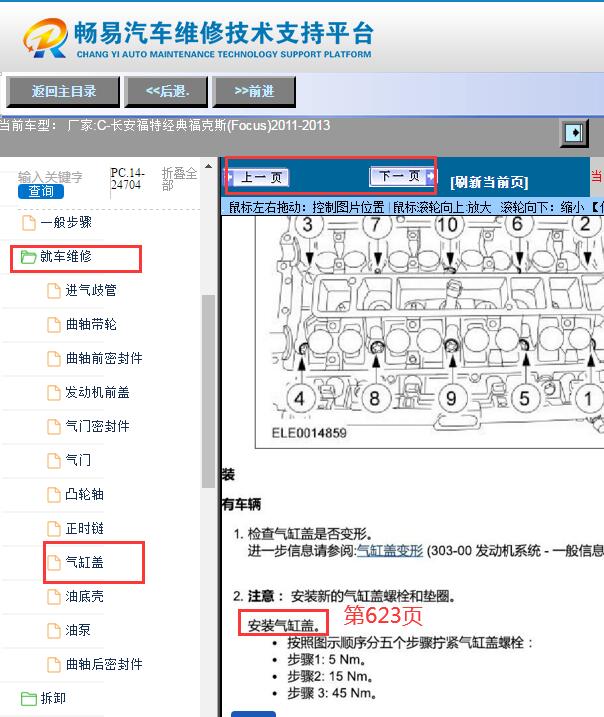
Task: Focus the 输入关键字 search field
Action: point(50,177)
